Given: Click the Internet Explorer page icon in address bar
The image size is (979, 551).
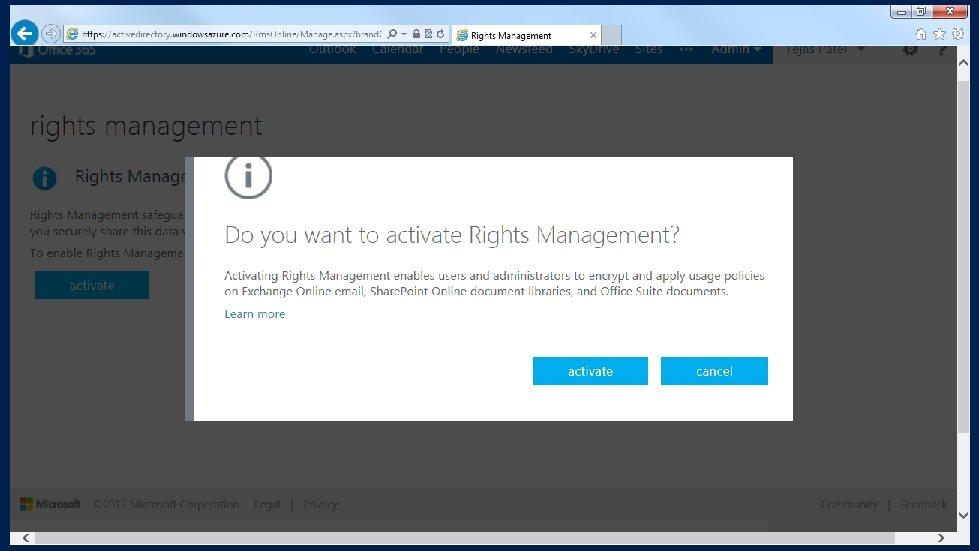Looking at the screenshot, I should point(72,34).
